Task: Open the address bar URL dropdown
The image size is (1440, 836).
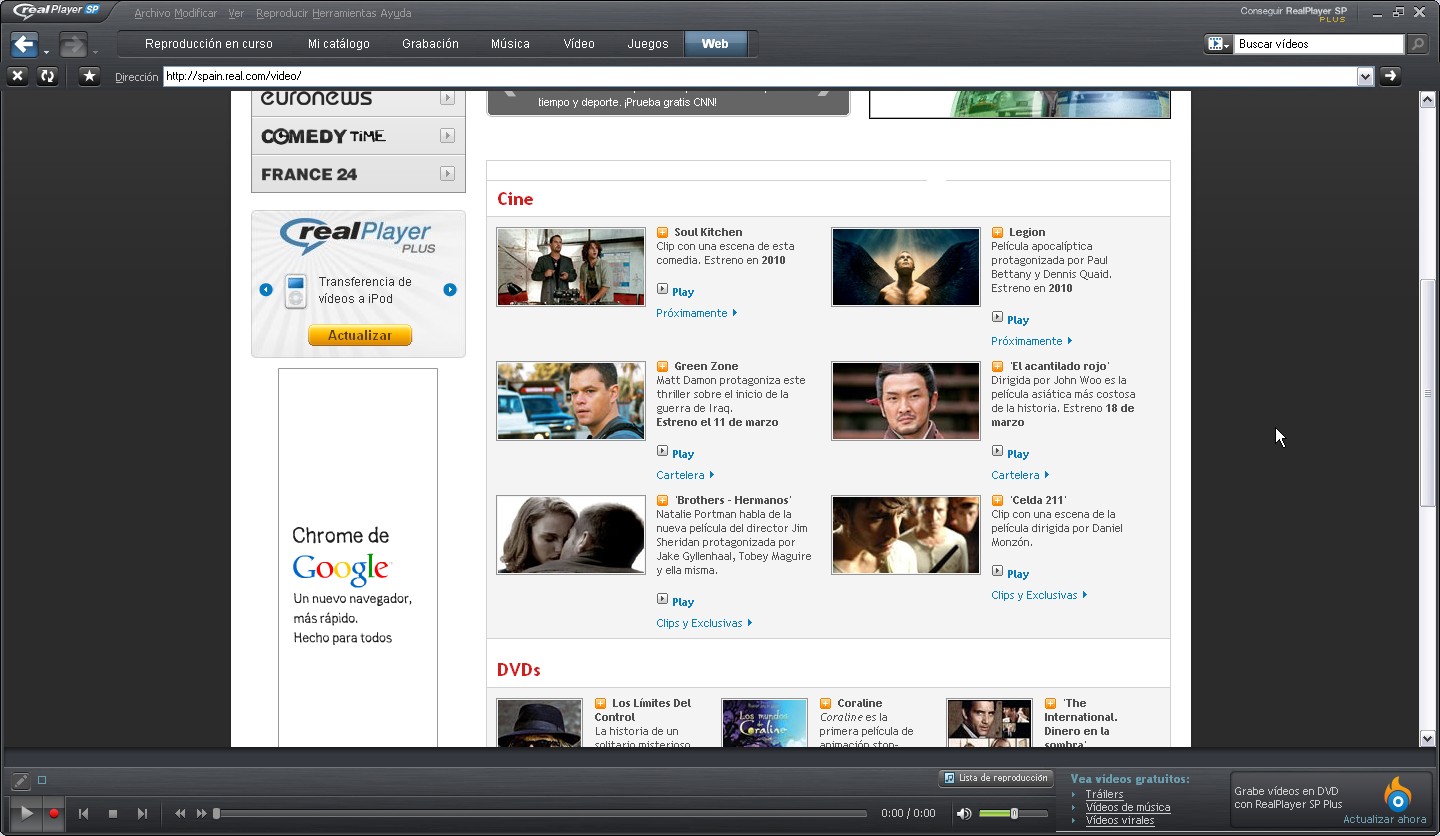Action: (1366, 76)
